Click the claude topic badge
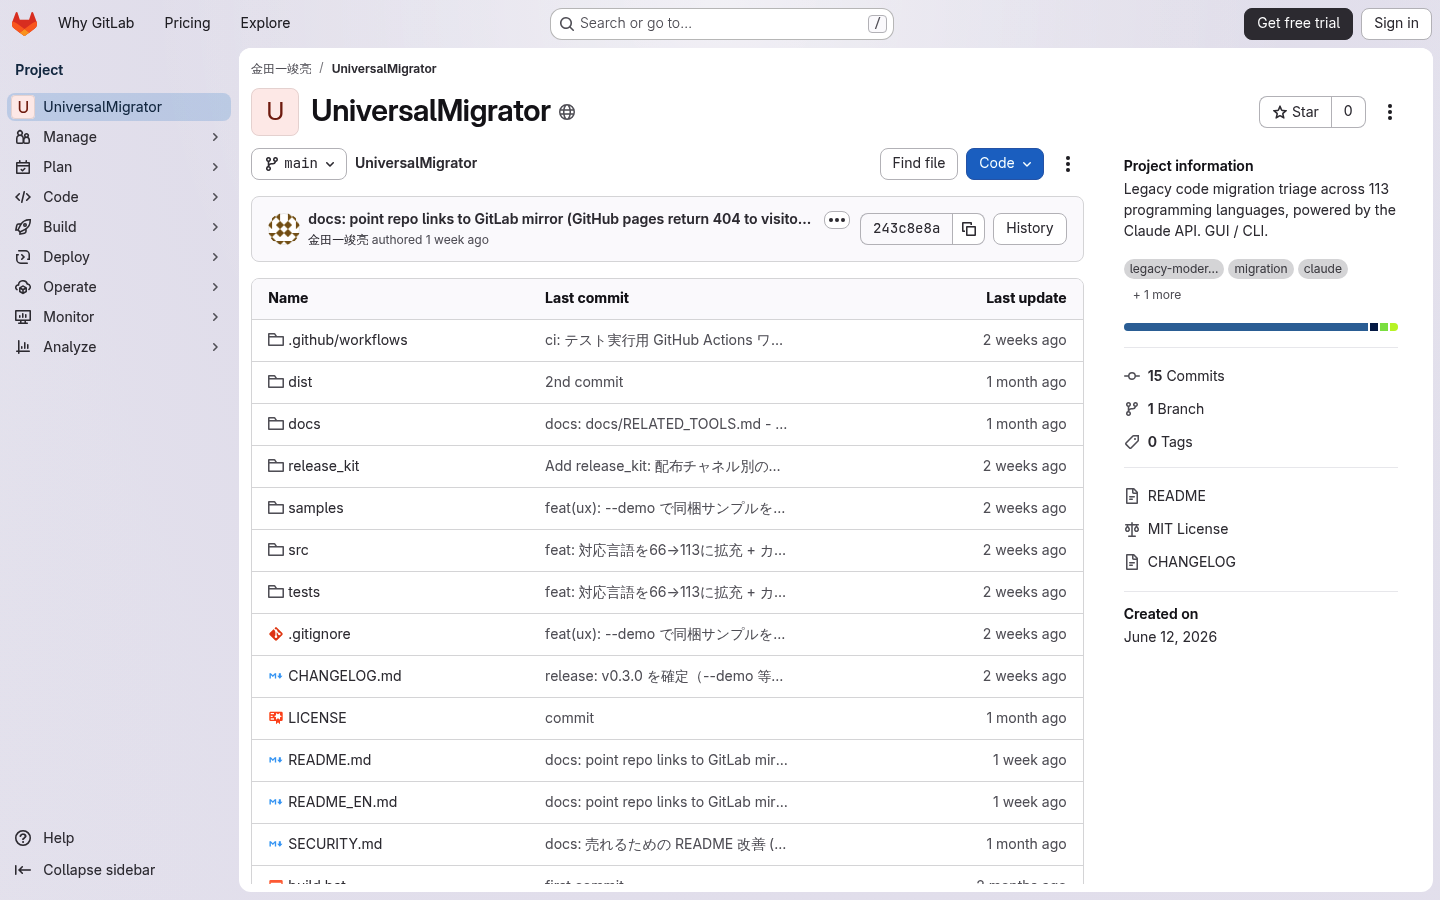1440x900 pixels. 1322,269
